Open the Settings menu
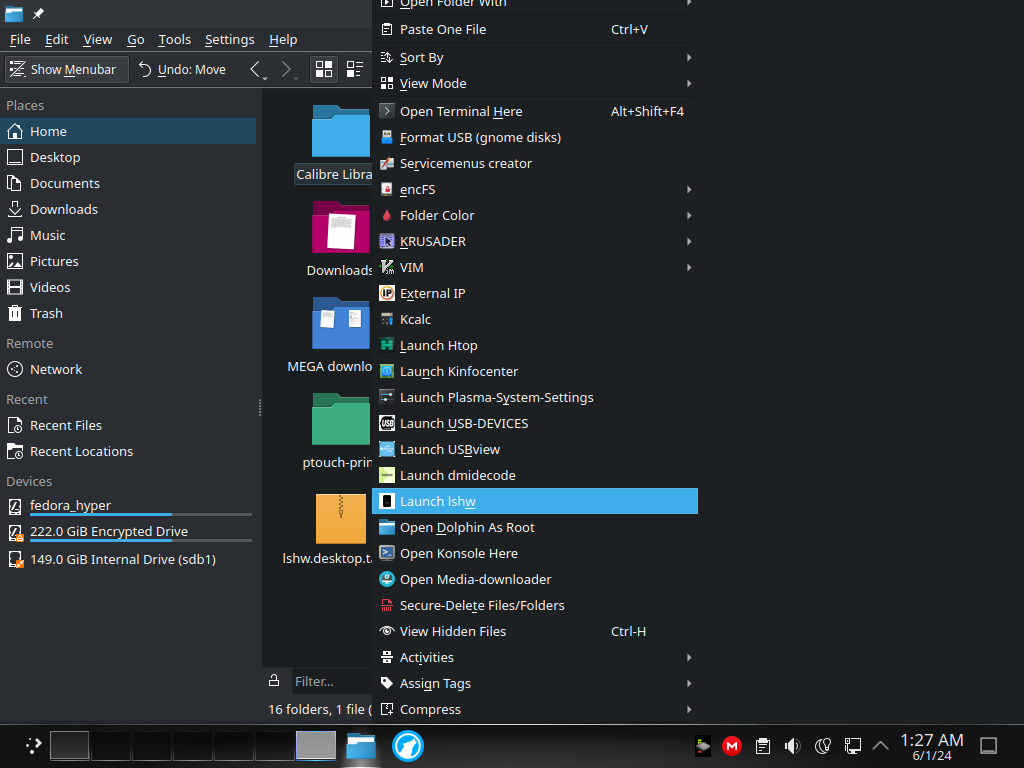 [x=229, y=39]
